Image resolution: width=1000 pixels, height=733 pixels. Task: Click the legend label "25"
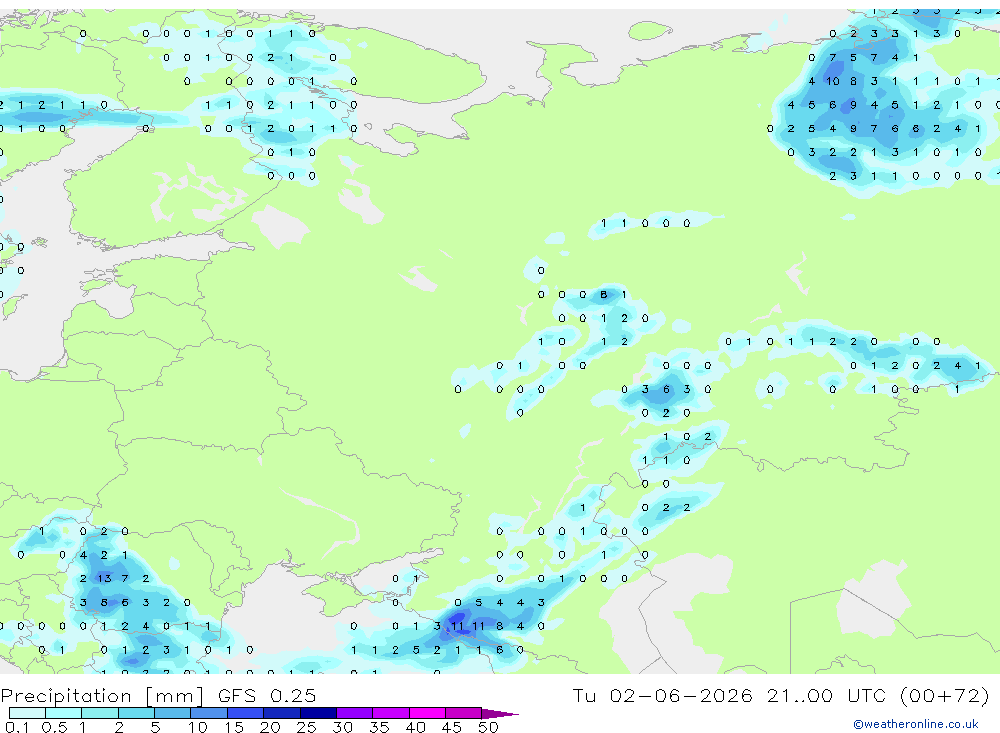pyautogui.click(x=306, y=727)
